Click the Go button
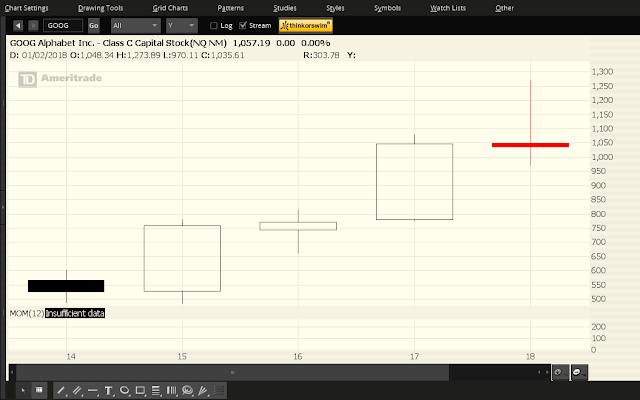 (93, 26)
